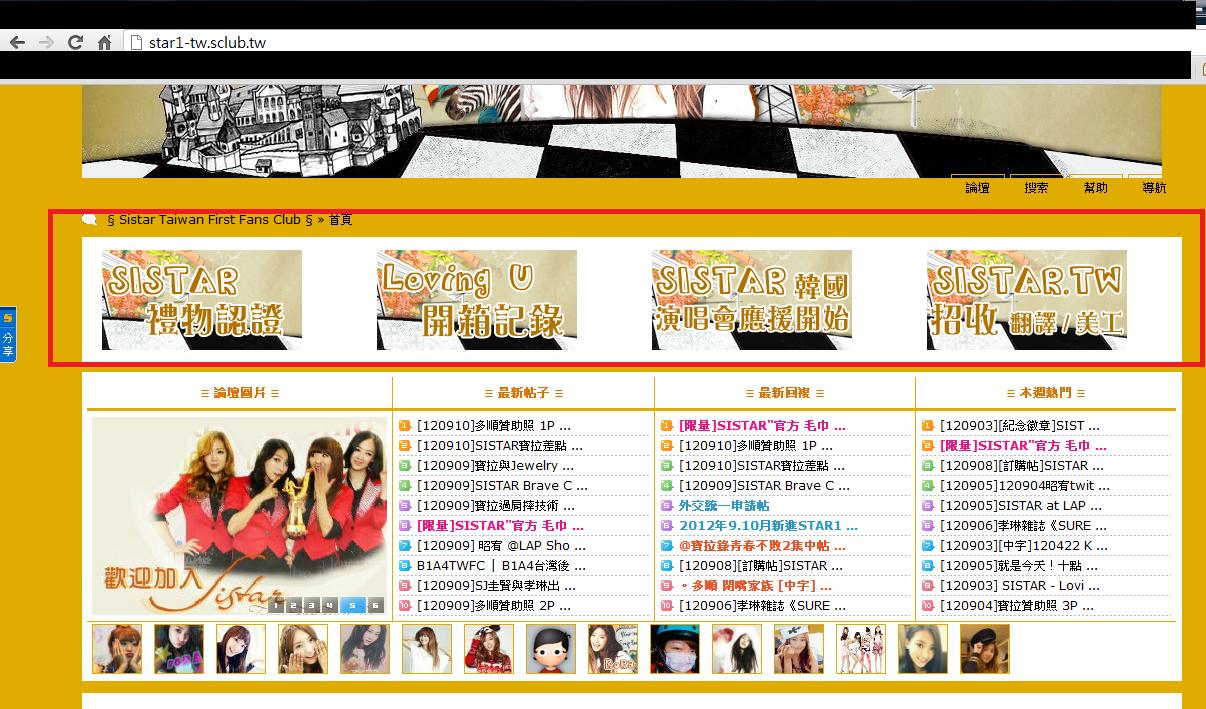Open [120909]SJ圭賢與孝琳出 post link

[x=502, y=586]
